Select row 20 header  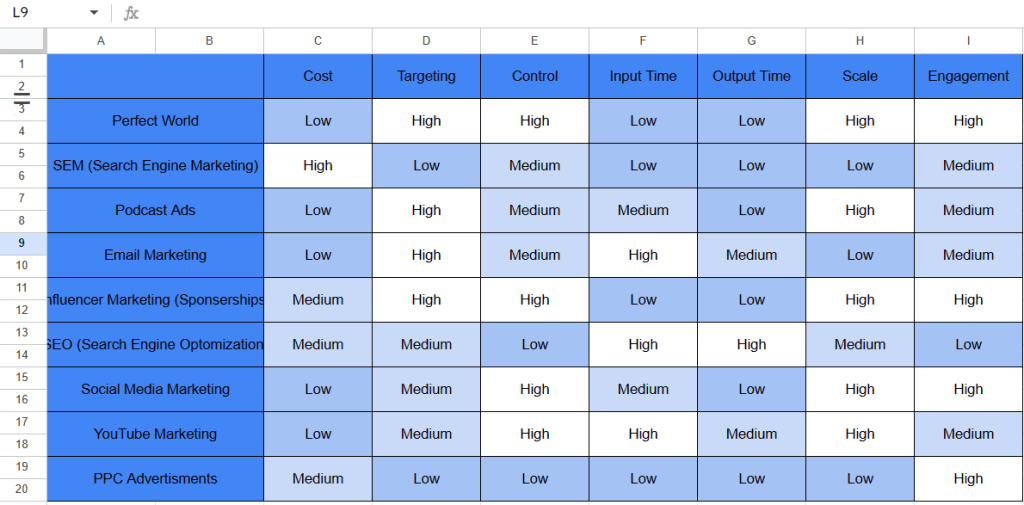point(22,489)
